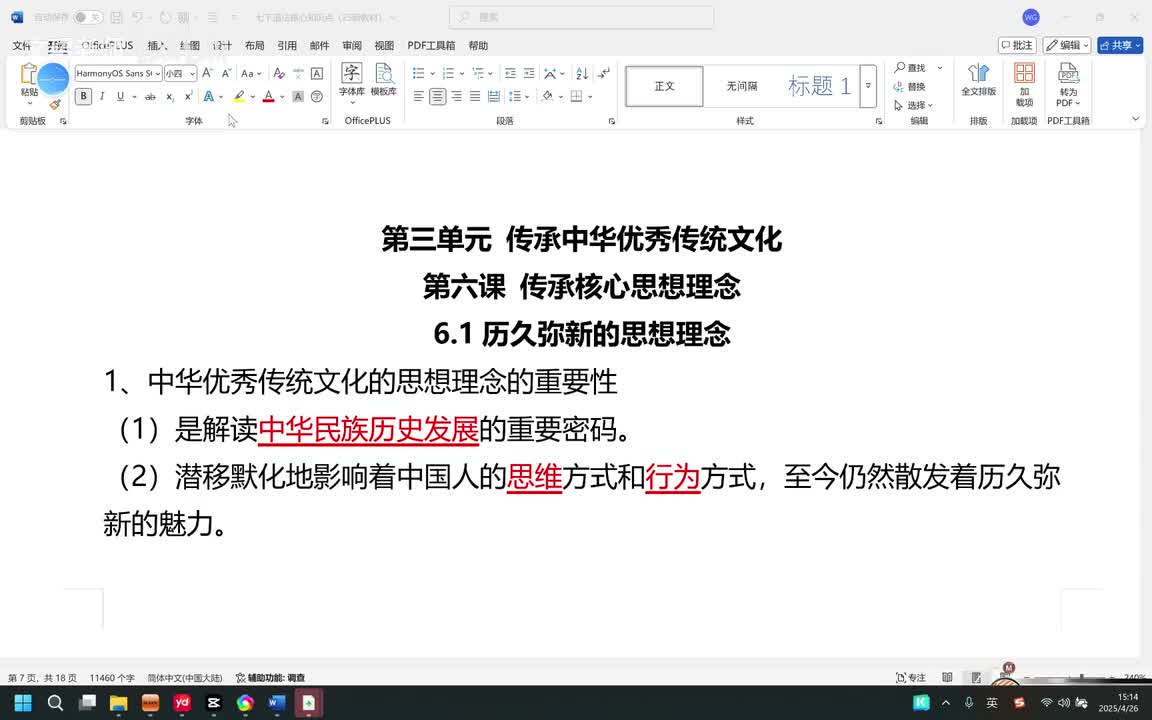
Task: Toggle Bold formatting
Action: [83, 96]
